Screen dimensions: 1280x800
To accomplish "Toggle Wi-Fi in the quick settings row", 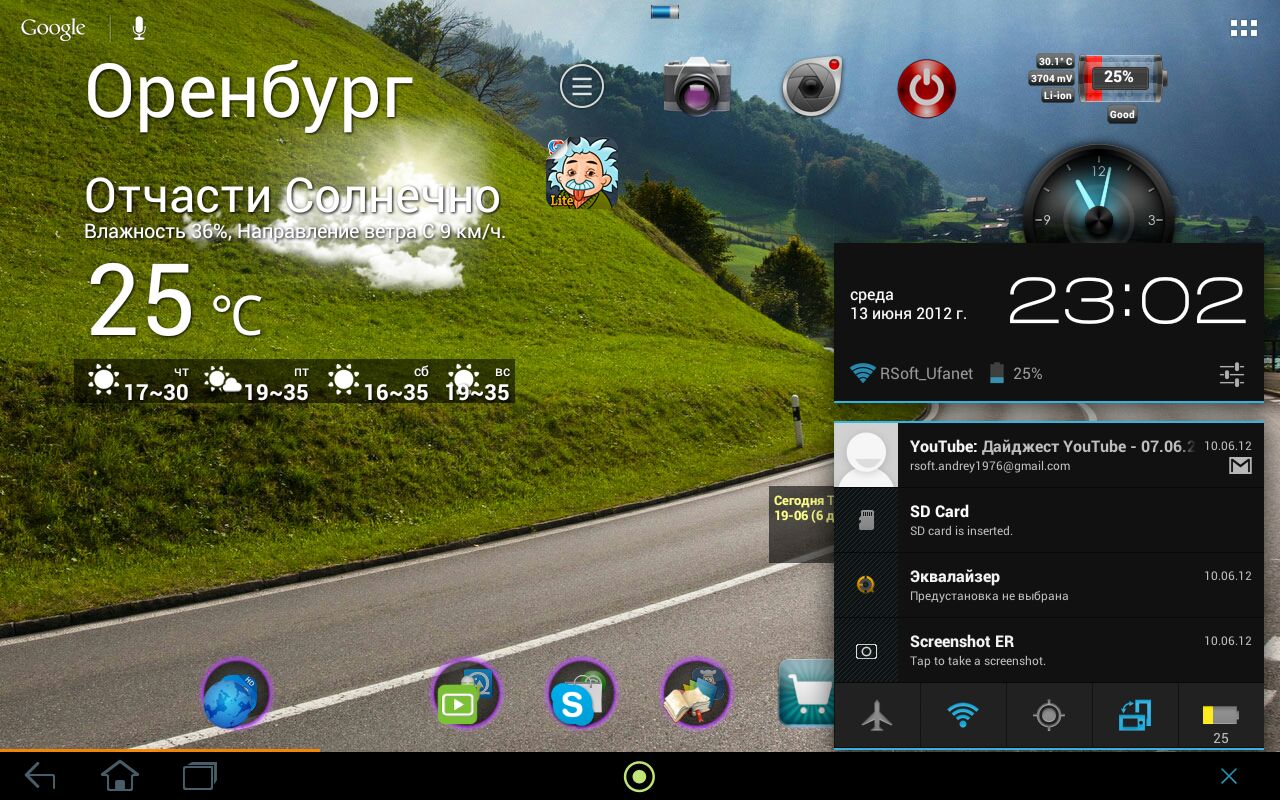I will pyautogui.click(x=962, y=715).
